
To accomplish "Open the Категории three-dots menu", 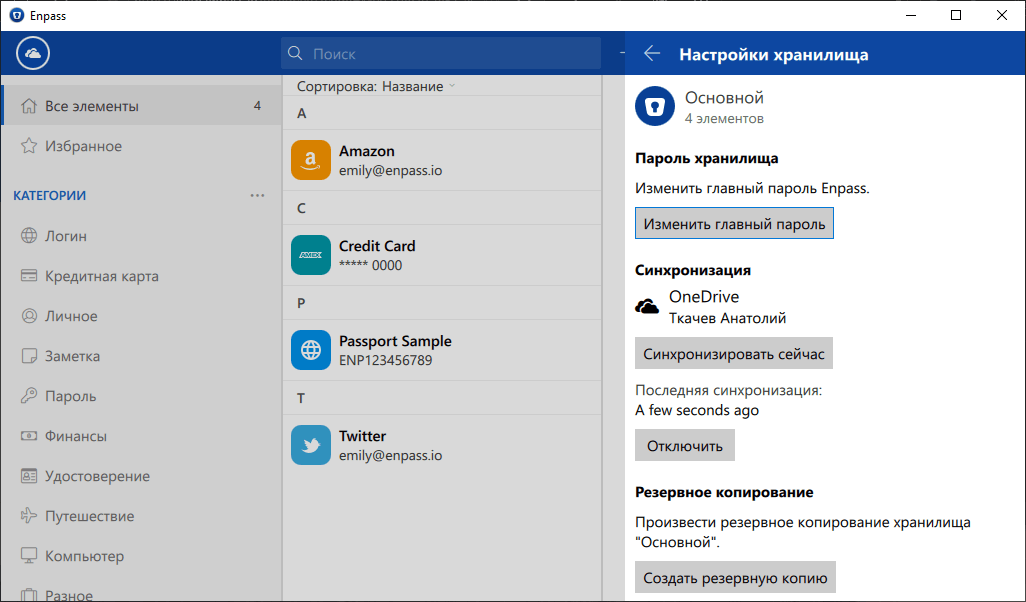I will [257, 195].
